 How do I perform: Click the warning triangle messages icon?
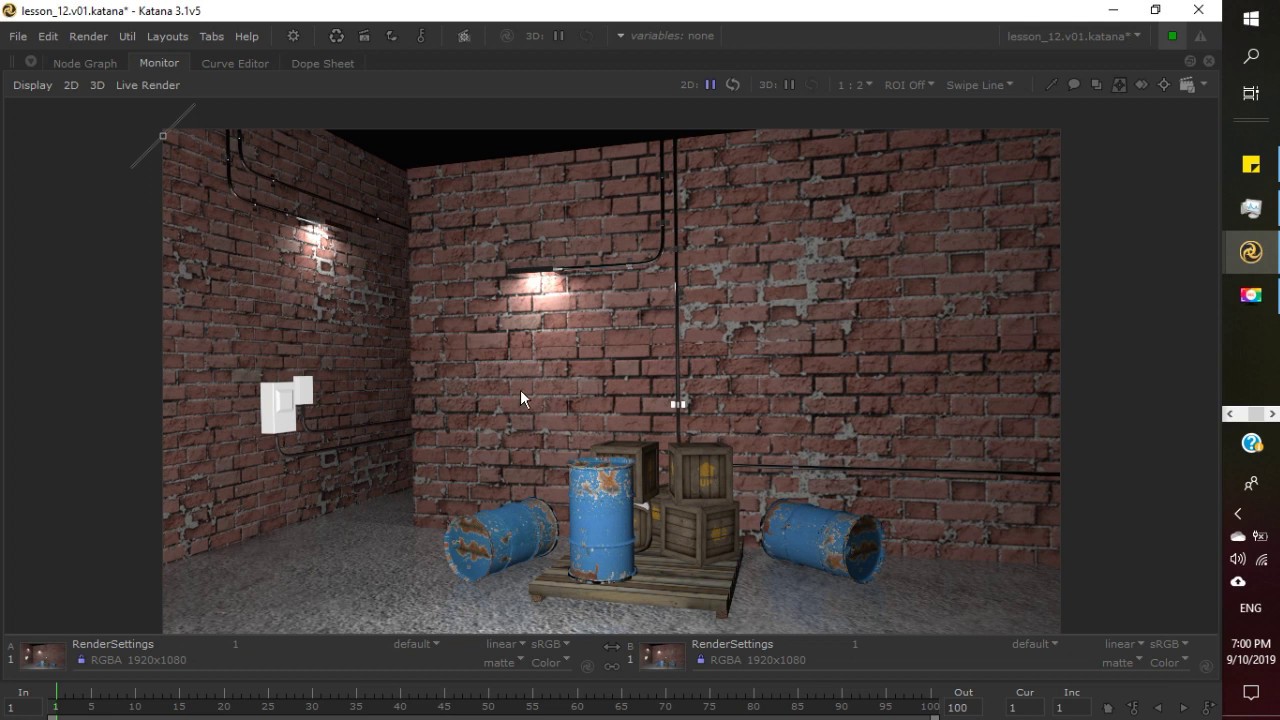pos(1200,36)
